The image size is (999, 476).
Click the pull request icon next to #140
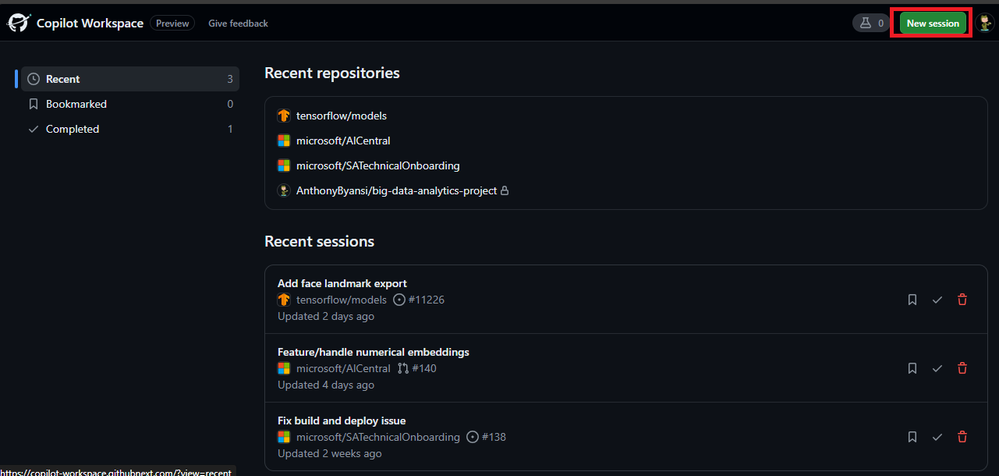tap(403, 368)
